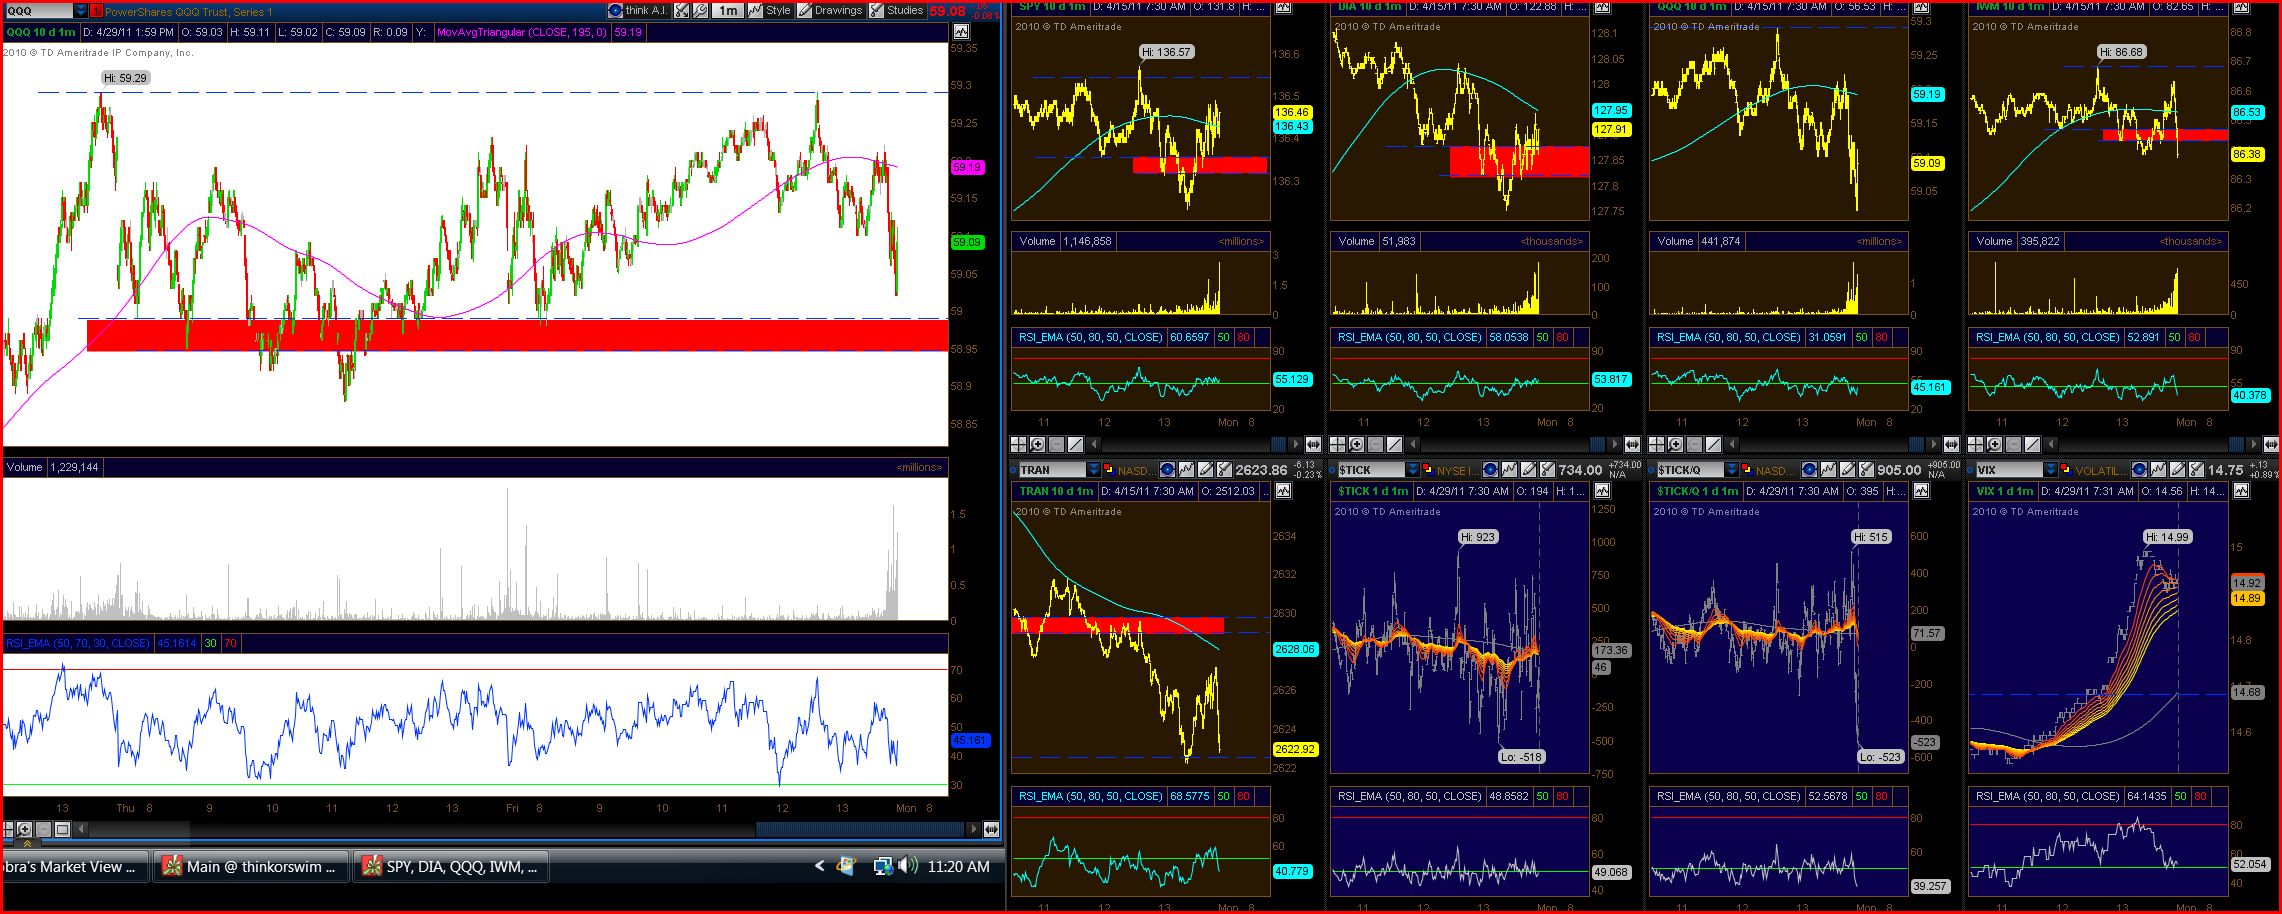This screenshot has width=2282, height=914.
Task: Click the RSI_EMA (50, 70, 30, CLOSE) study label
Action: (78, 643)
